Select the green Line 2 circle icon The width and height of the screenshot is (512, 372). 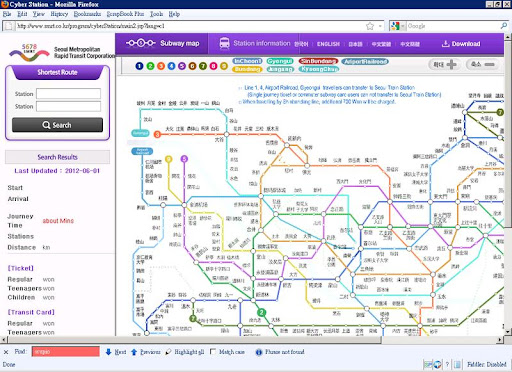point(150,66)
